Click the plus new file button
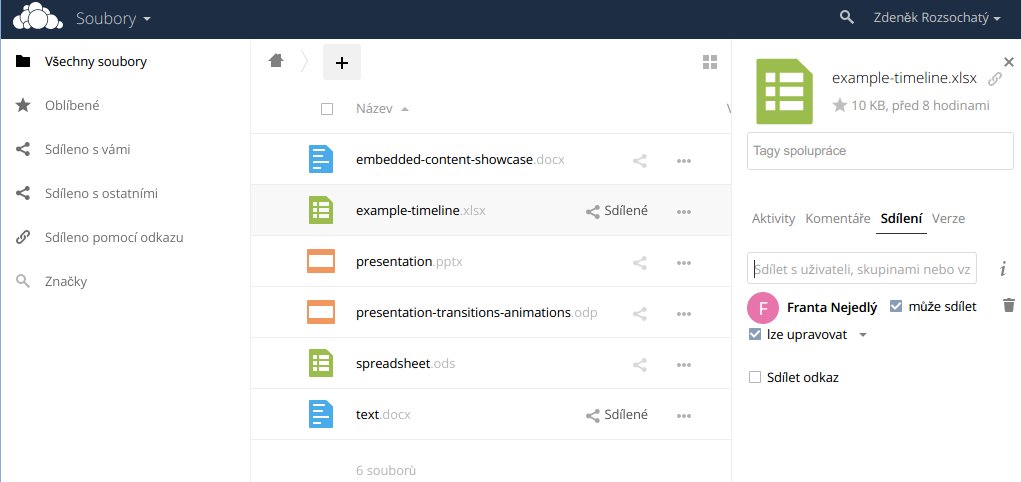 [342, 63]
